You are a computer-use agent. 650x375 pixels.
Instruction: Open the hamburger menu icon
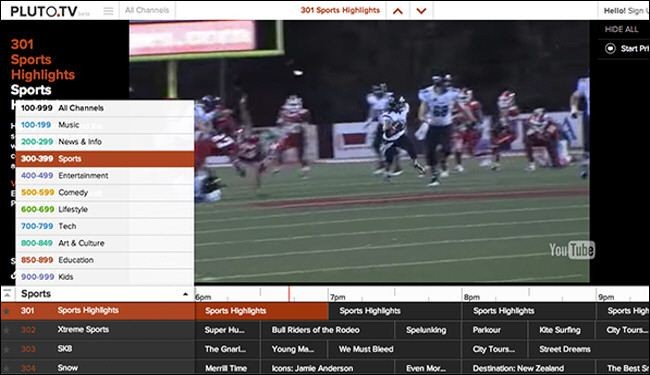(x=108, y=11)
